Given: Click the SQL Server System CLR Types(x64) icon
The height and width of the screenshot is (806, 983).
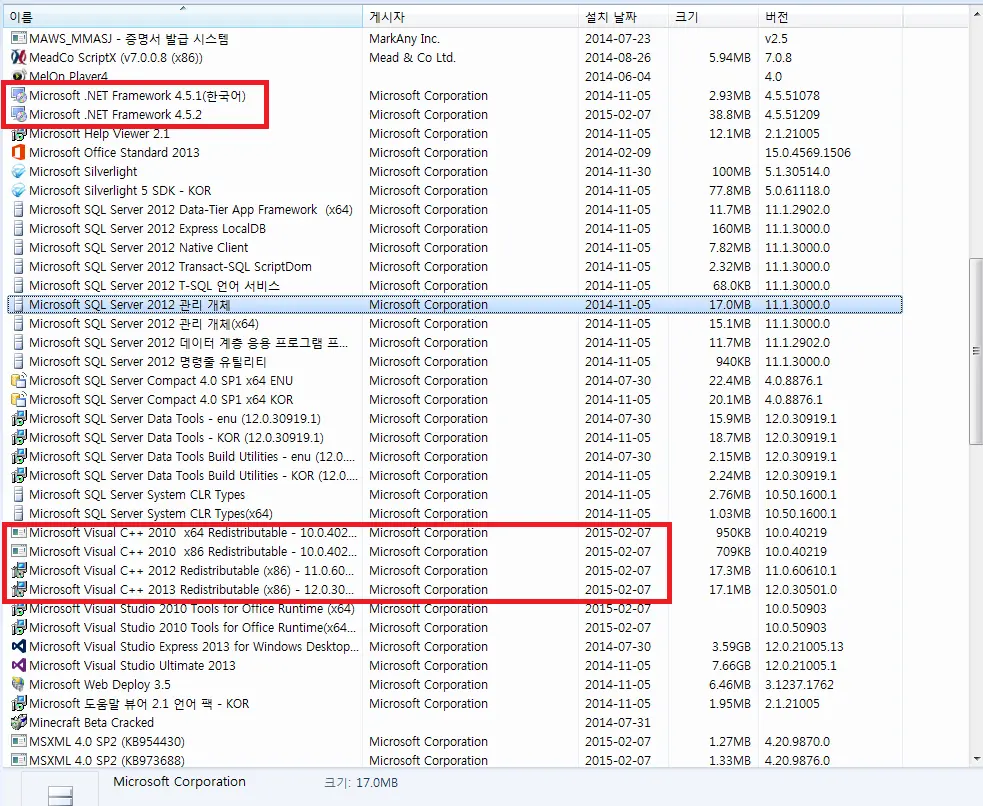Looking at the screenshot, I should tap(19, 513).
